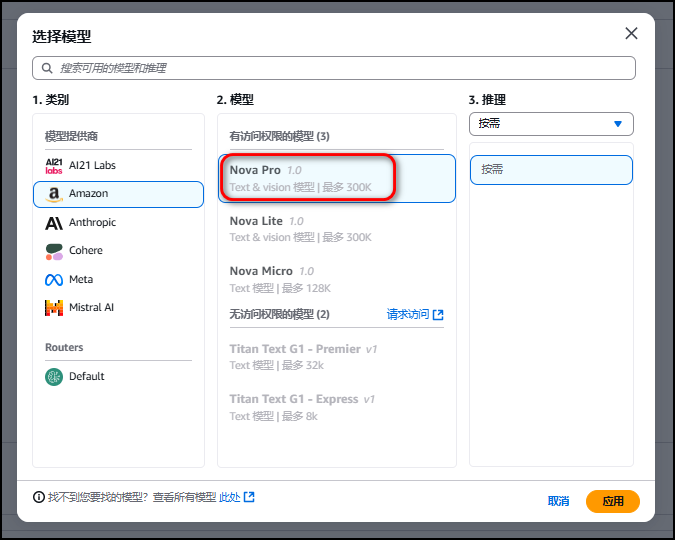Click Titan Text G1 - Express model
The width and height of the screenshot is (675, 540).
337,407
